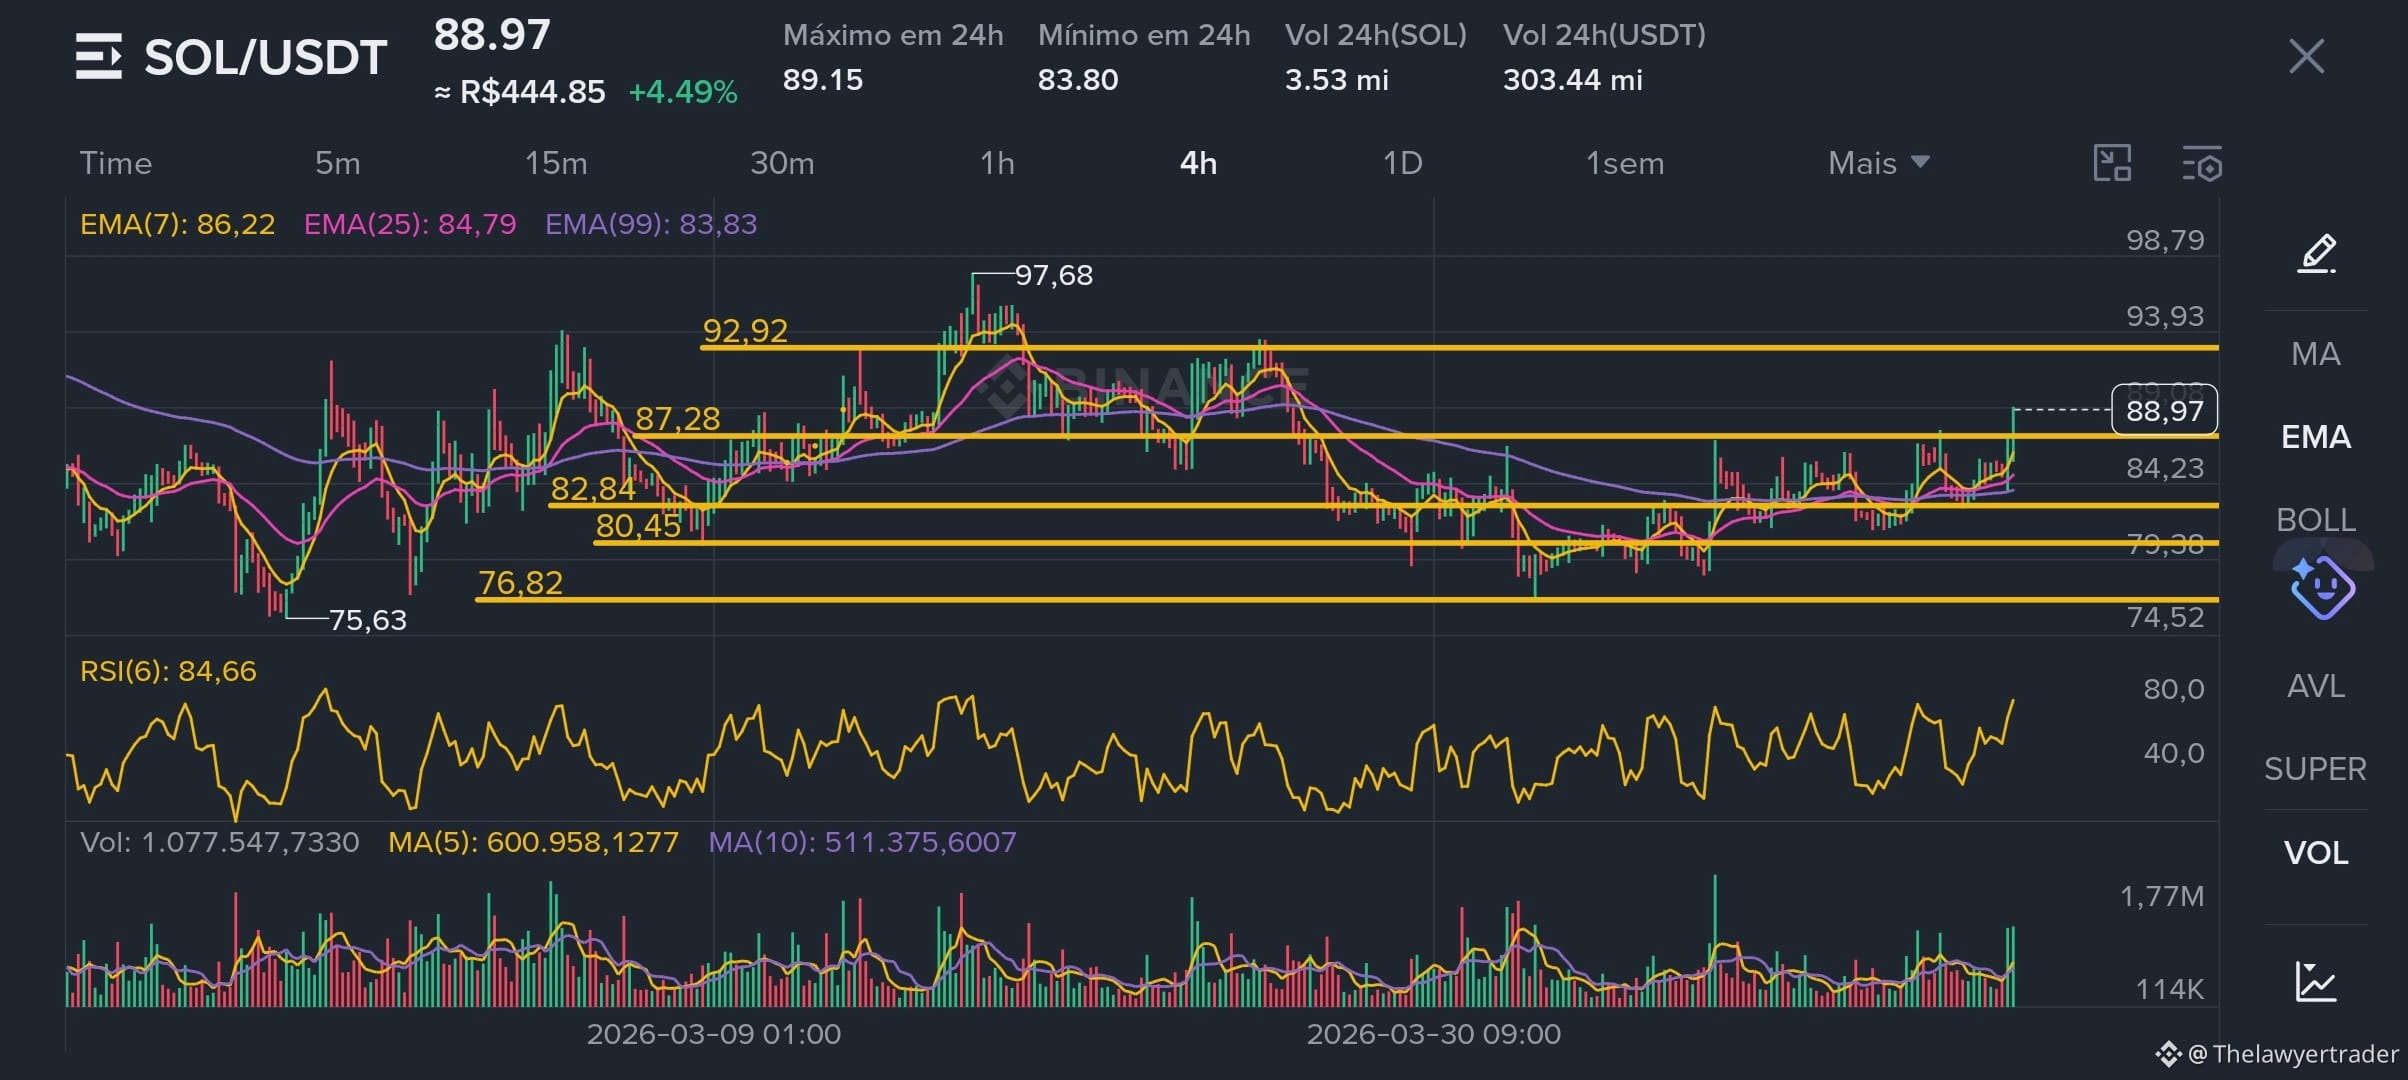Click the current price tag 88,97
The width and height of the screenshot is (2408, 1080).
[x=2164, y=410]
